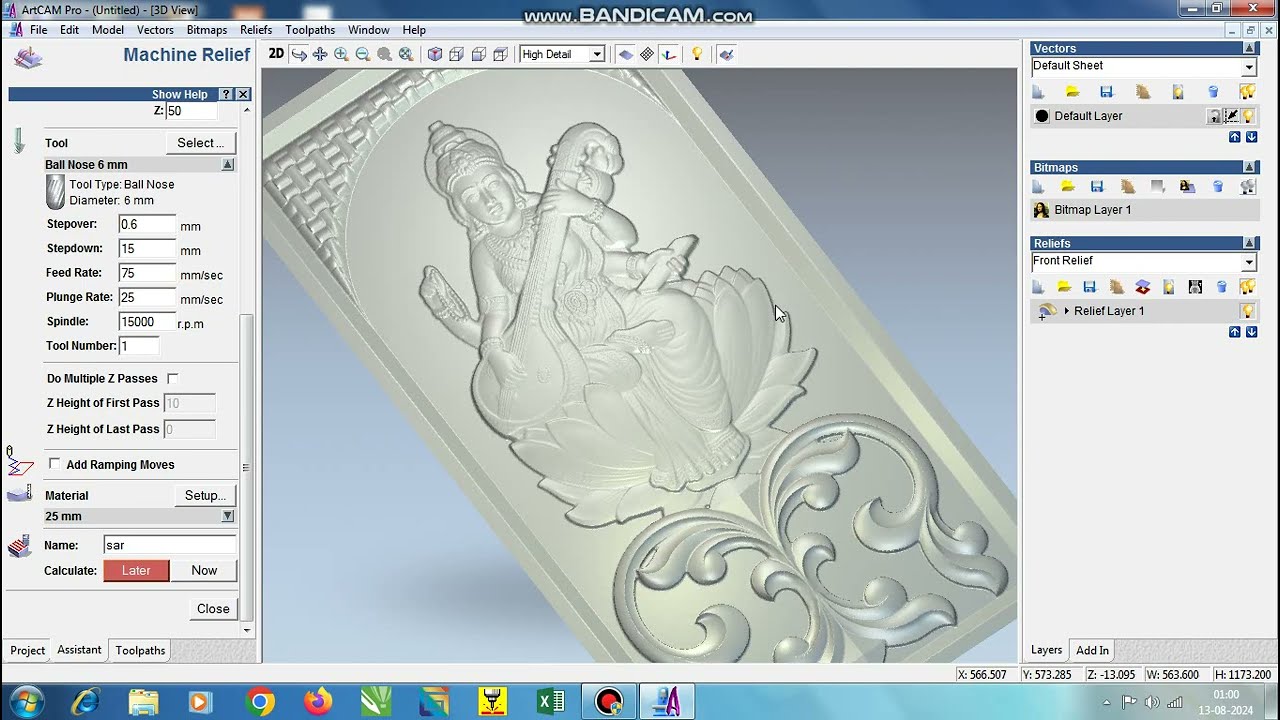
Task: Delete bitmap layer with trash icon
Action: click(x=1218, y=187)
